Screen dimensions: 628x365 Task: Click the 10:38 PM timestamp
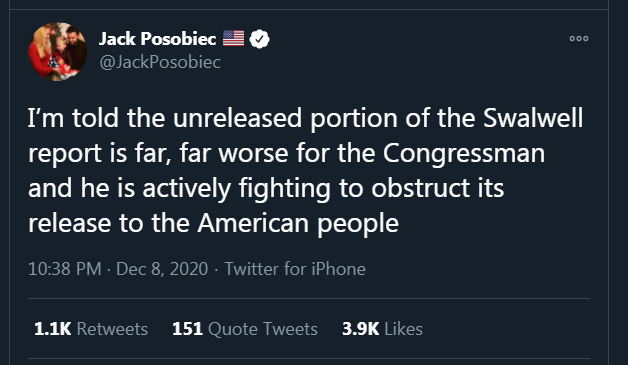point(64,269)
